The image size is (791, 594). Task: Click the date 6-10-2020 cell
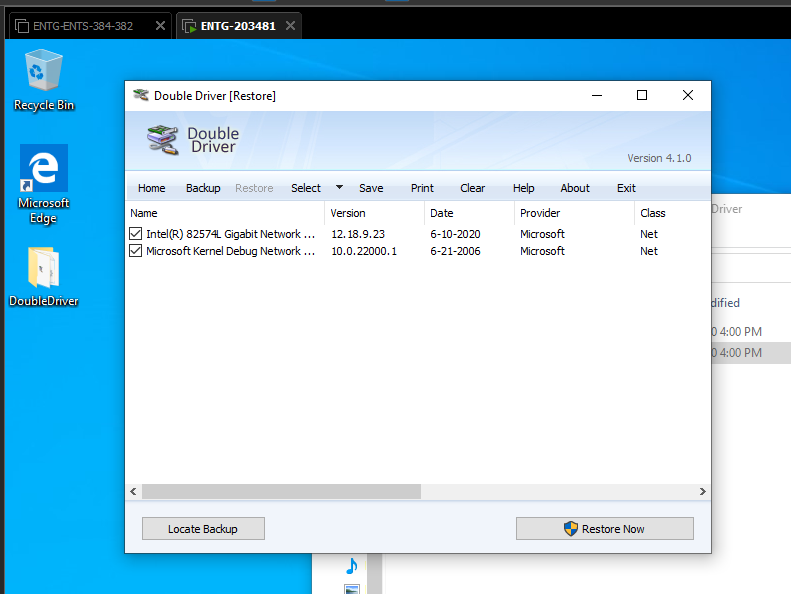point(455,234)
